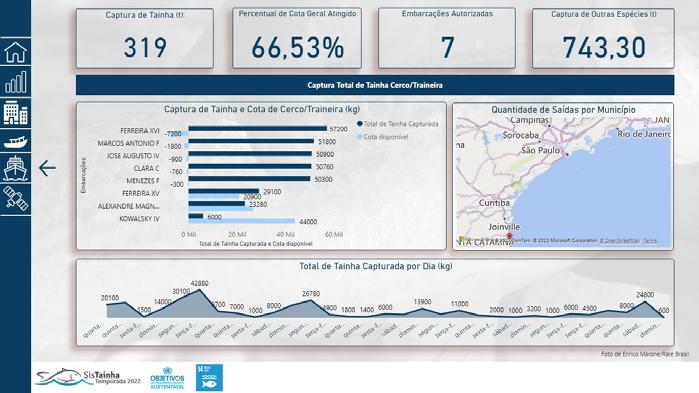699x393 pixels.
Task: Click the SDG 14 fish icon
Action: pyautogui.click(x=209, y=378)
